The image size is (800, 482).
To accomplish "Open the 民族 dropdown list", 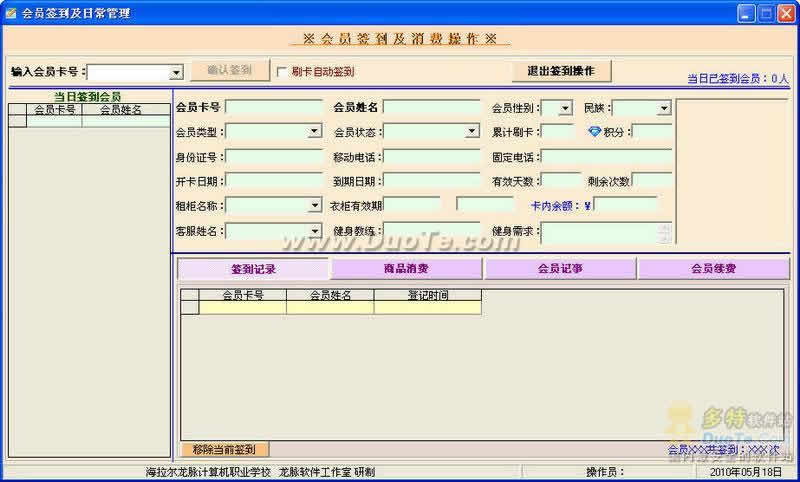I will pyautogui.click(x=664, y=108).
